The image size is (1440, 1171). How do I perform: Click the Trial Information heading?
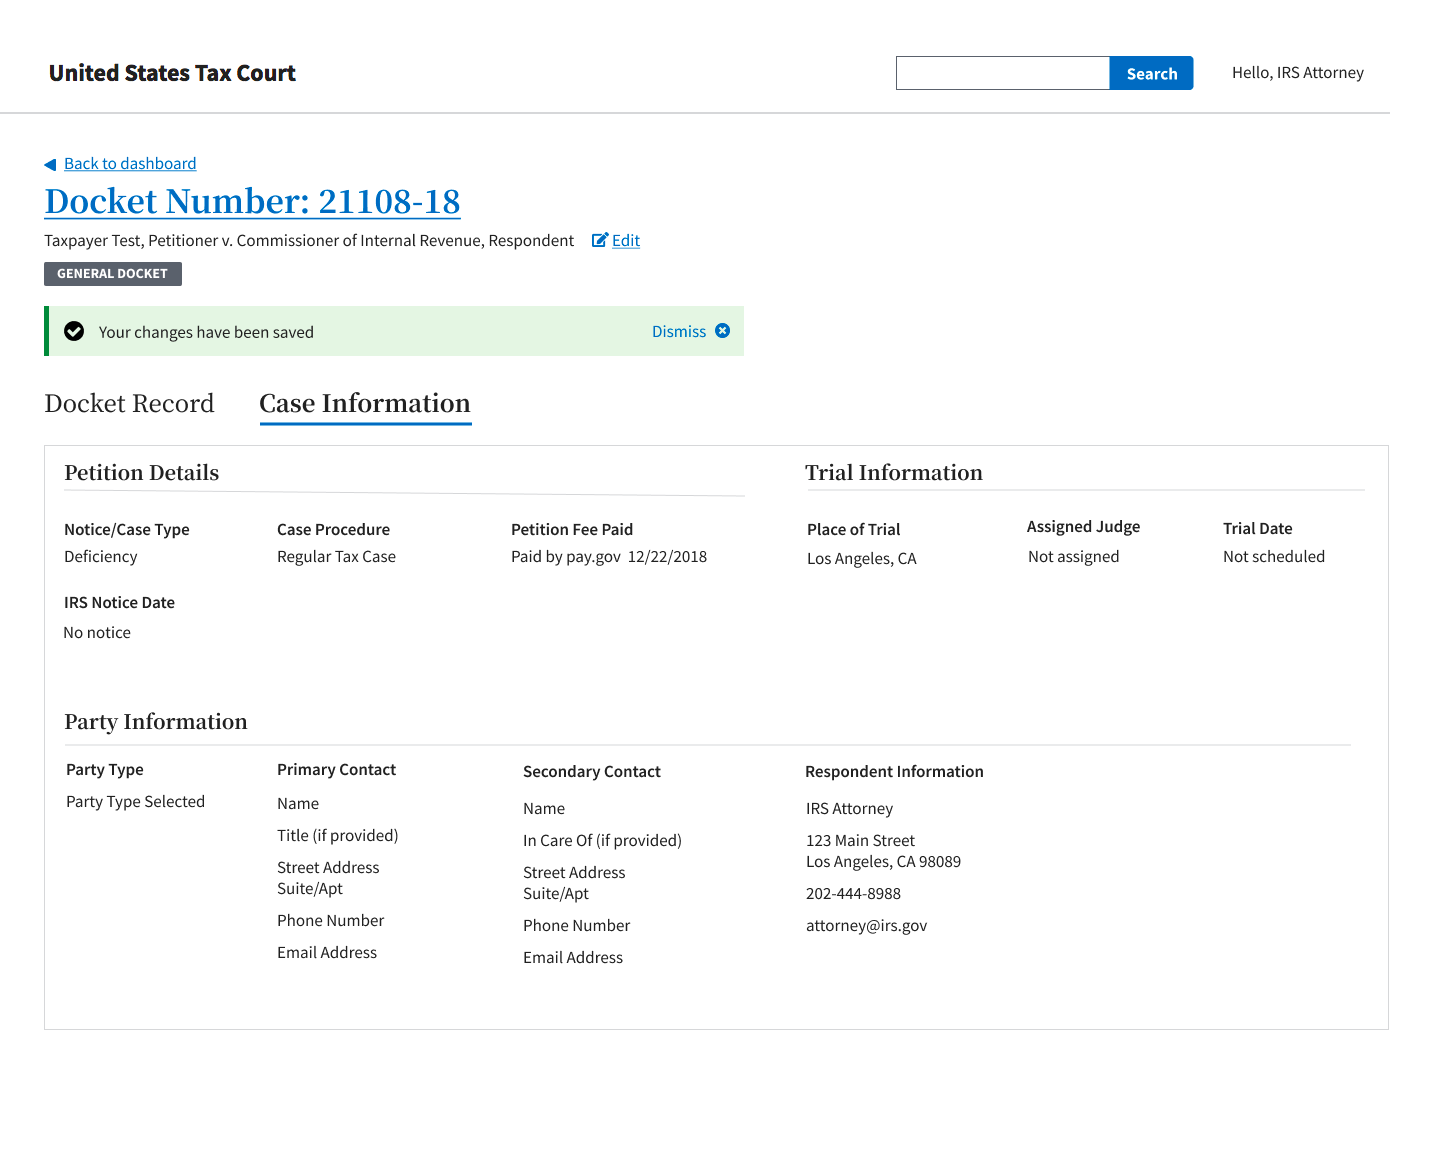894,473
